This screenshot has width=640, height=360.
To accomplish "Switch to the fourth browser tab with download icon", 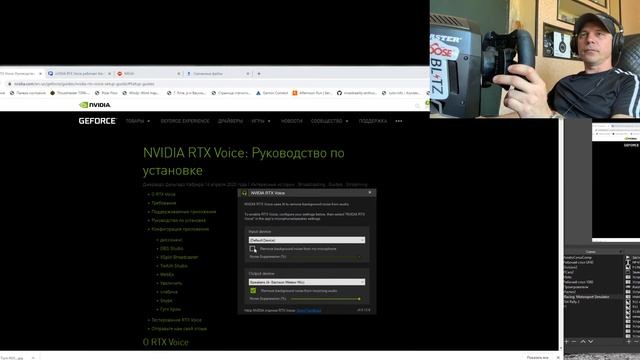I will (217, 73).
